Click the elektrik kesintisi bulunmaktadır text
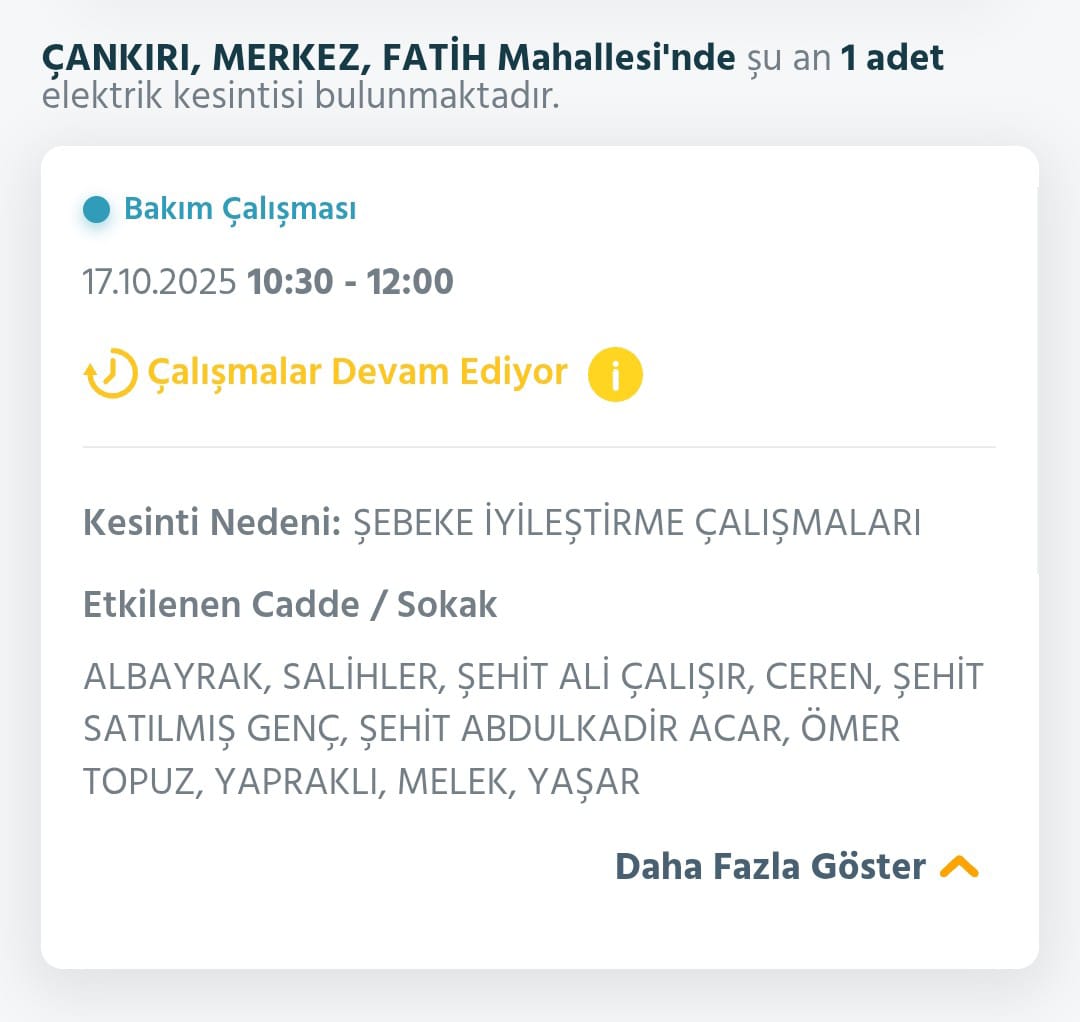1080x1022 pixels. coord(300,98)
